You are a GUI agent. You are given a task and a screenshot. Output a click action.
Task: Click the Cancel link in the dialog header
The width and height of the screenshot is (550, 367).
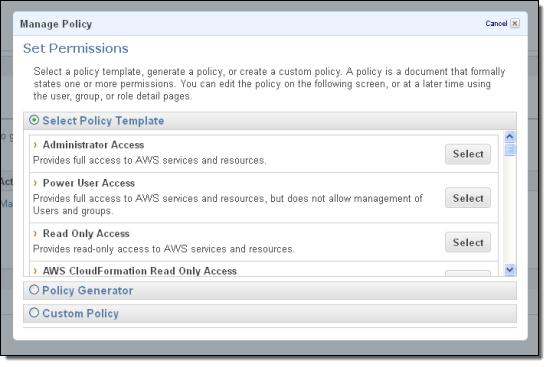pos(496,24)
